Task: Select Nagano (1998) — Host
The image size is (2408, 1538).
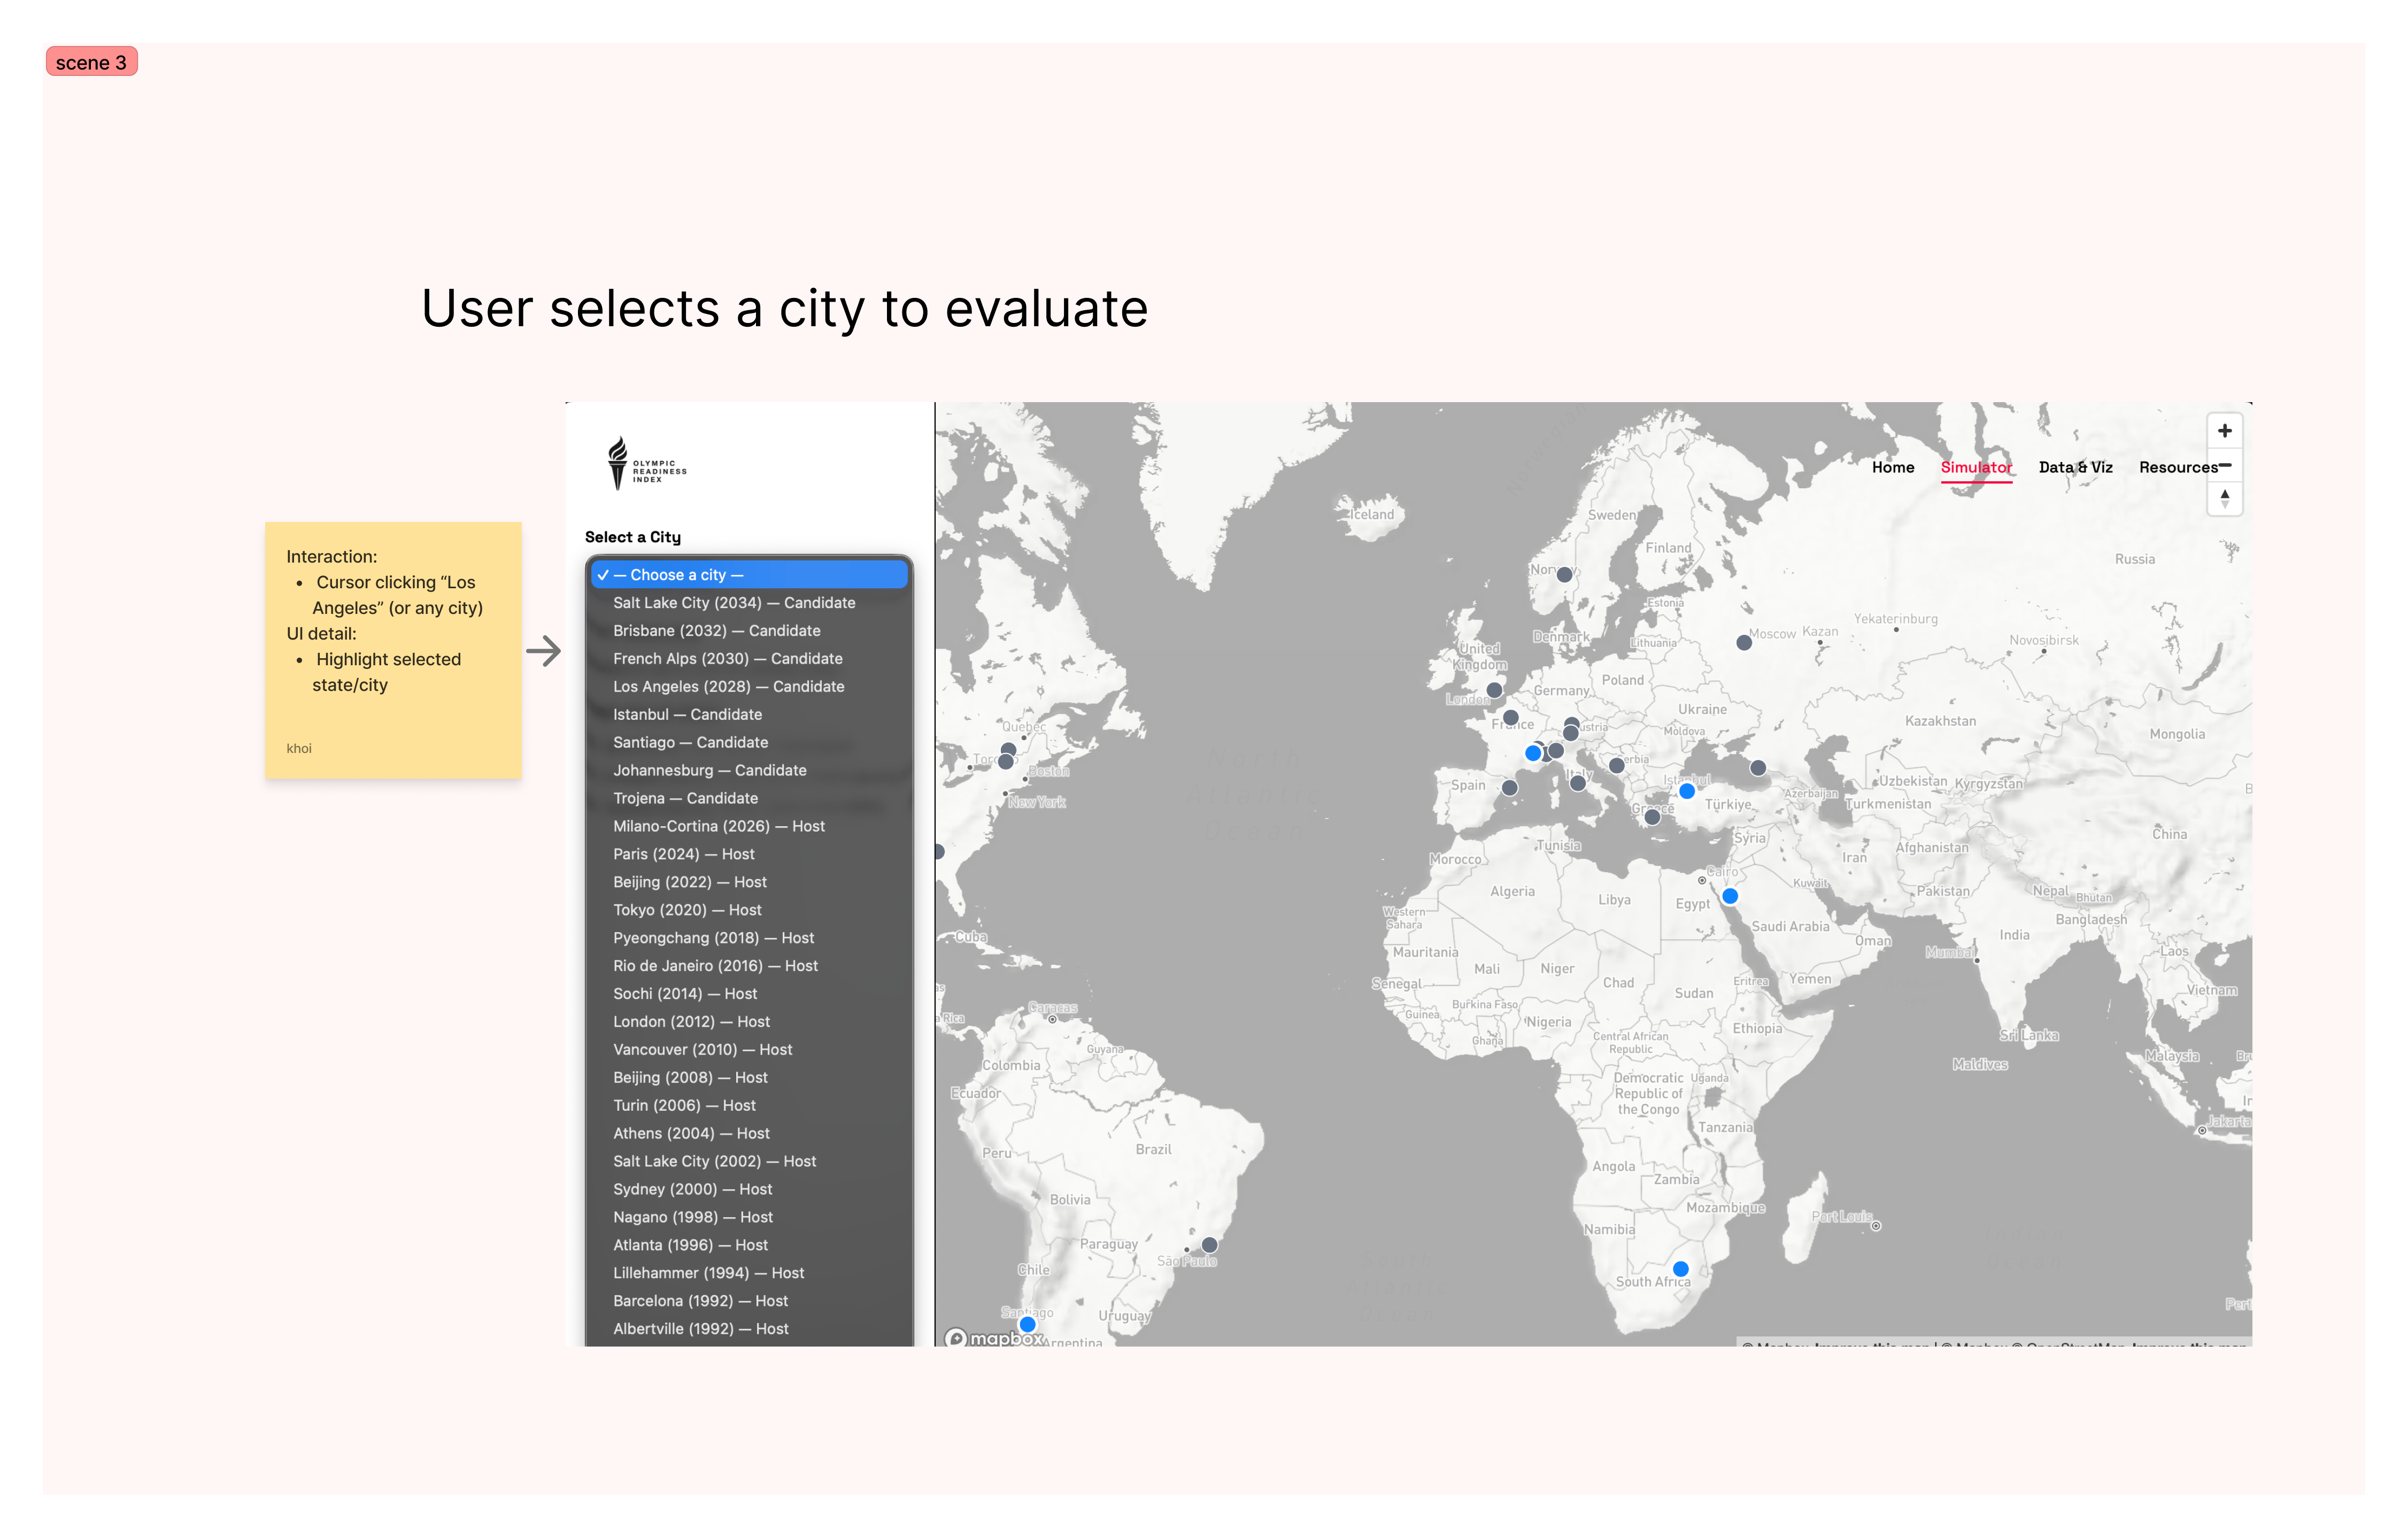Action: coord(749,1218)
